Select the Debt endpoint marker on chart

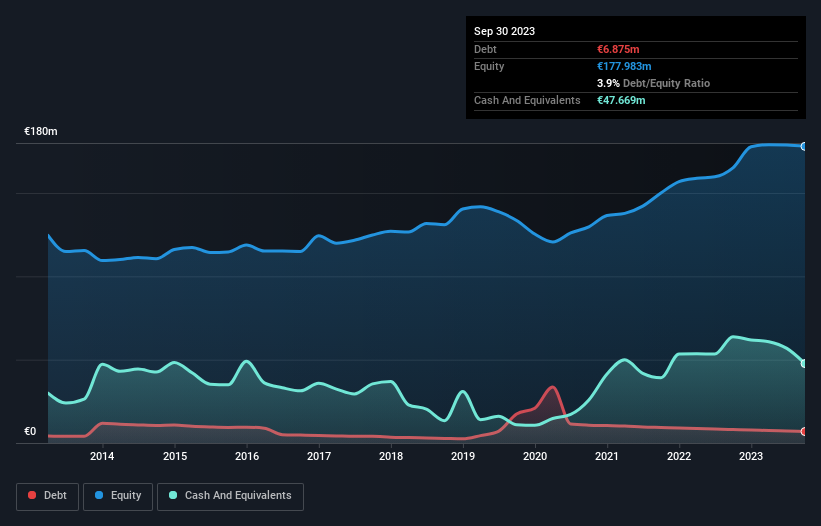(x=804, y=431)
